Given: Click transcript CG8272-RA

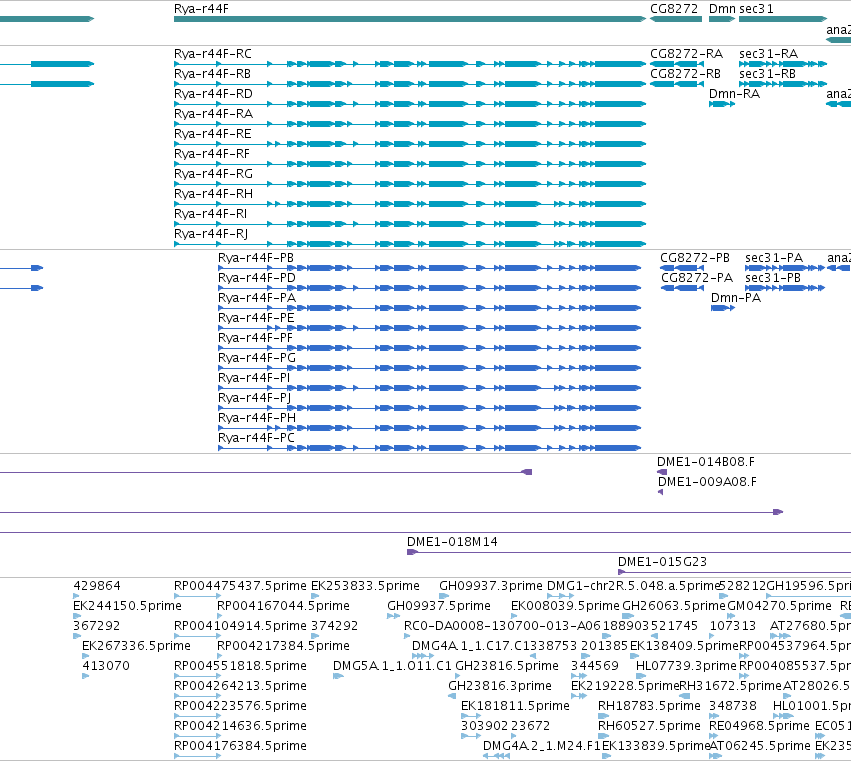Looking at the screenshot, I should tap(687, 54).
